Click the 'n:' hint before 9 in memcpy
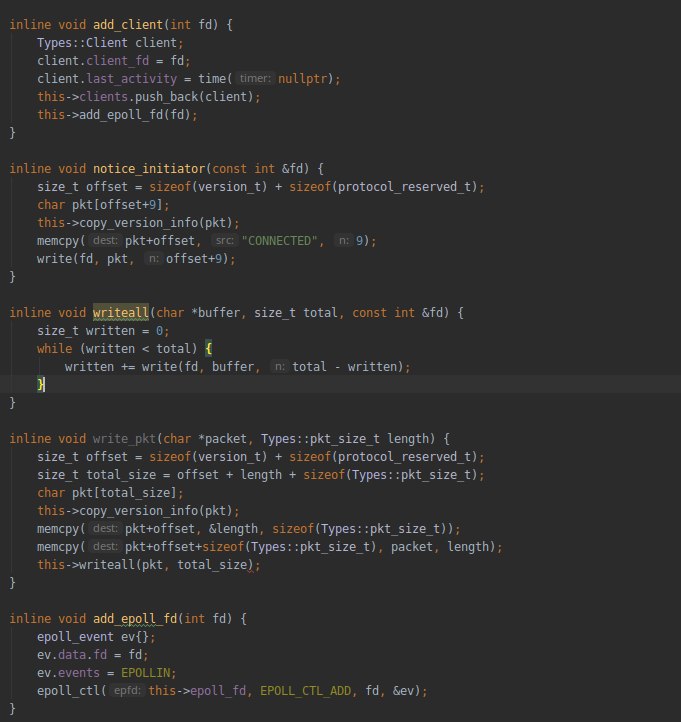 coord(344,240)
